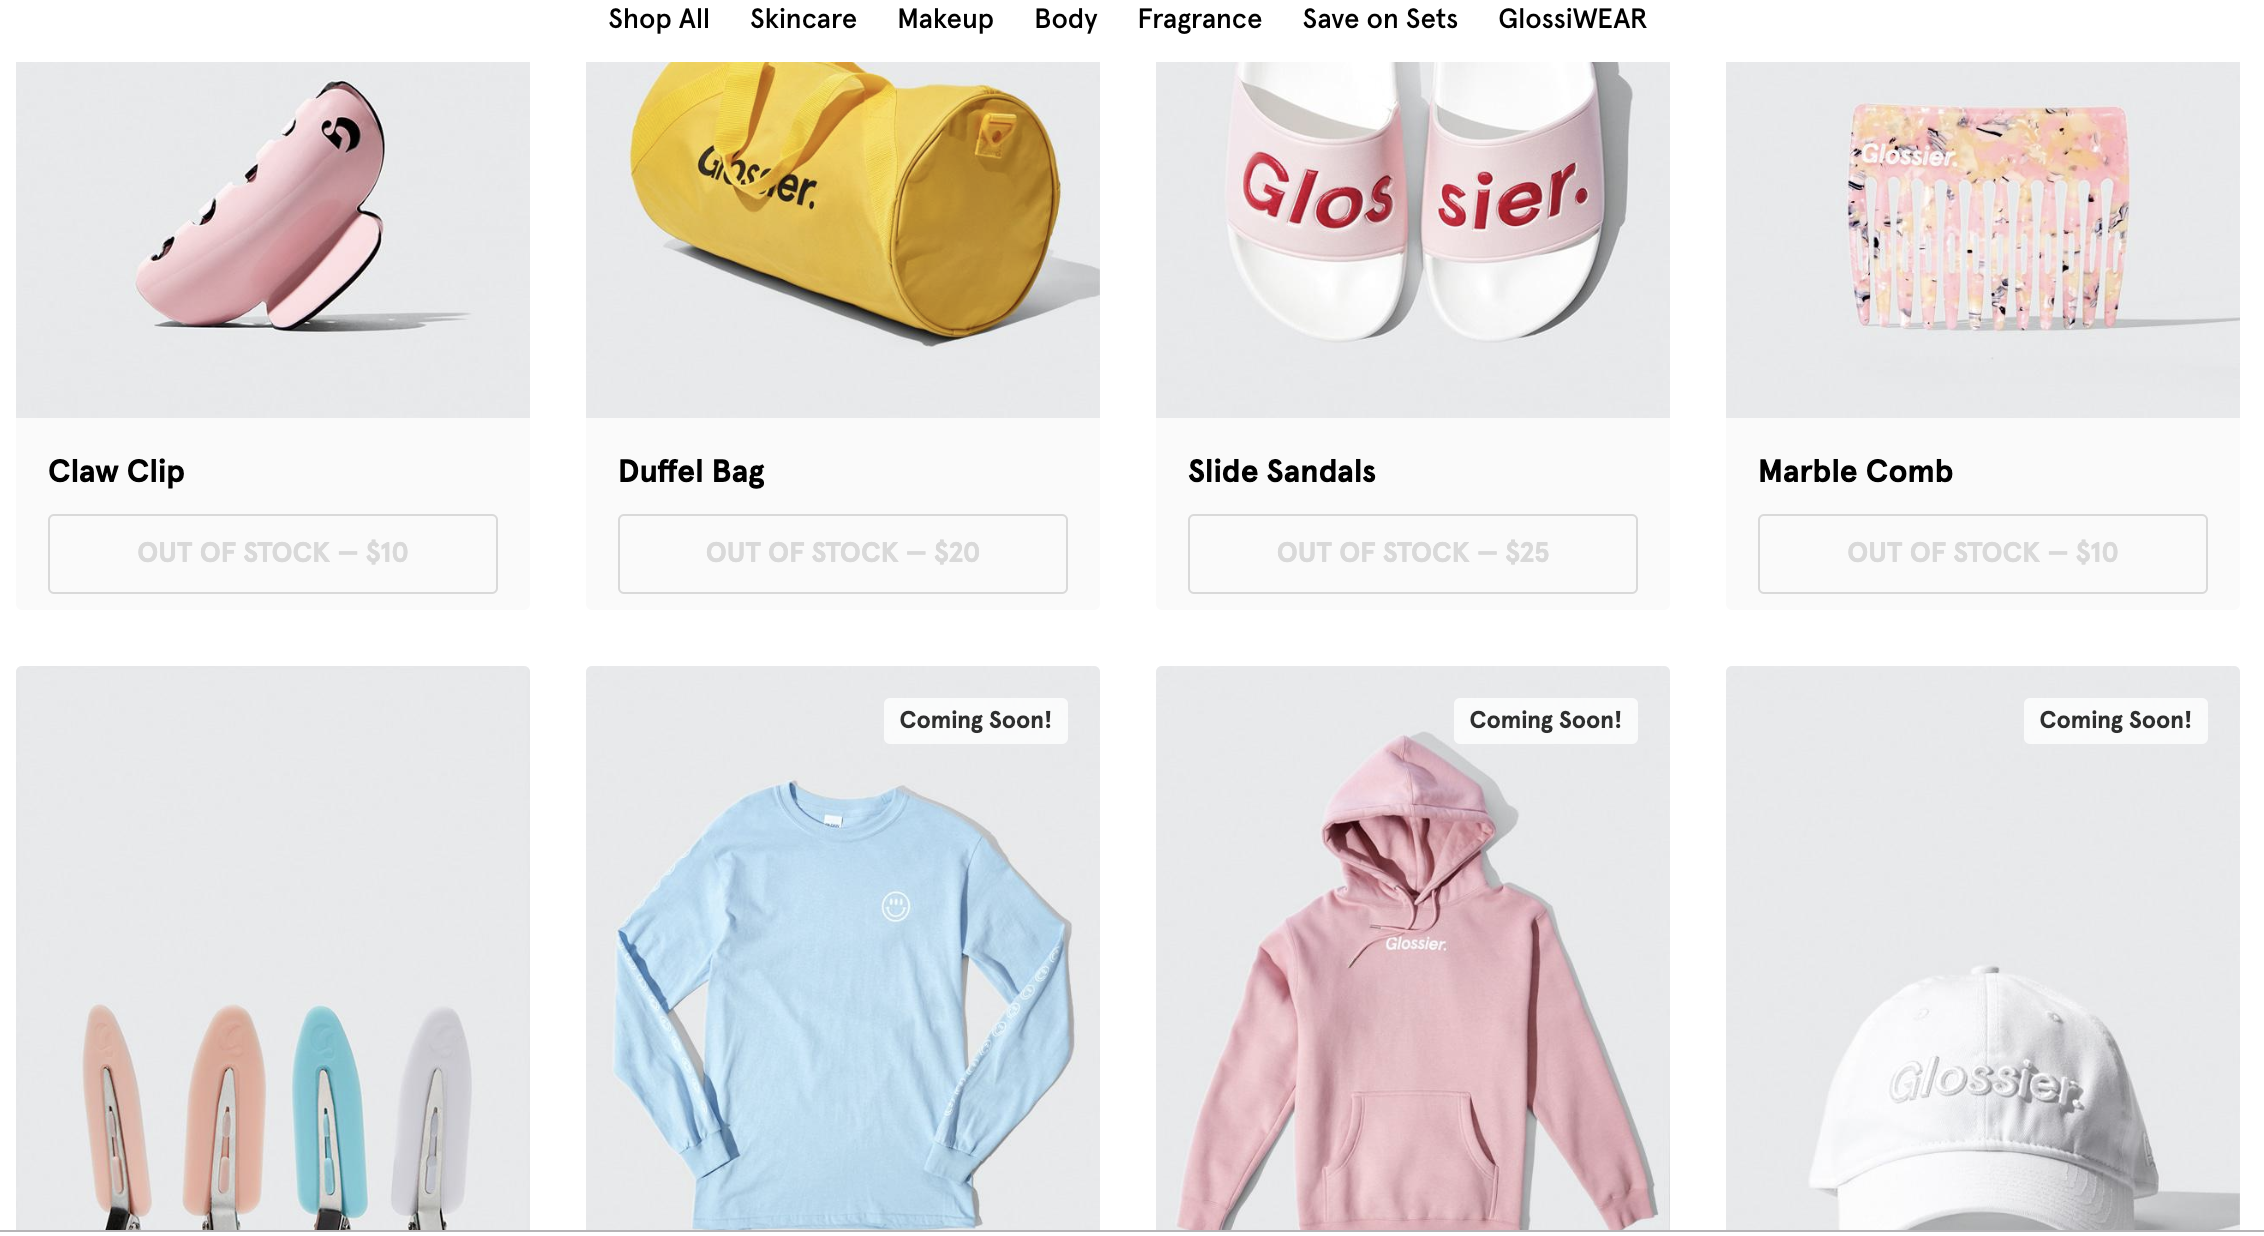Viewport: 2264px width, 1236px height.
Task: Open the blue long sleeve tee image
Action: [843, 948]
